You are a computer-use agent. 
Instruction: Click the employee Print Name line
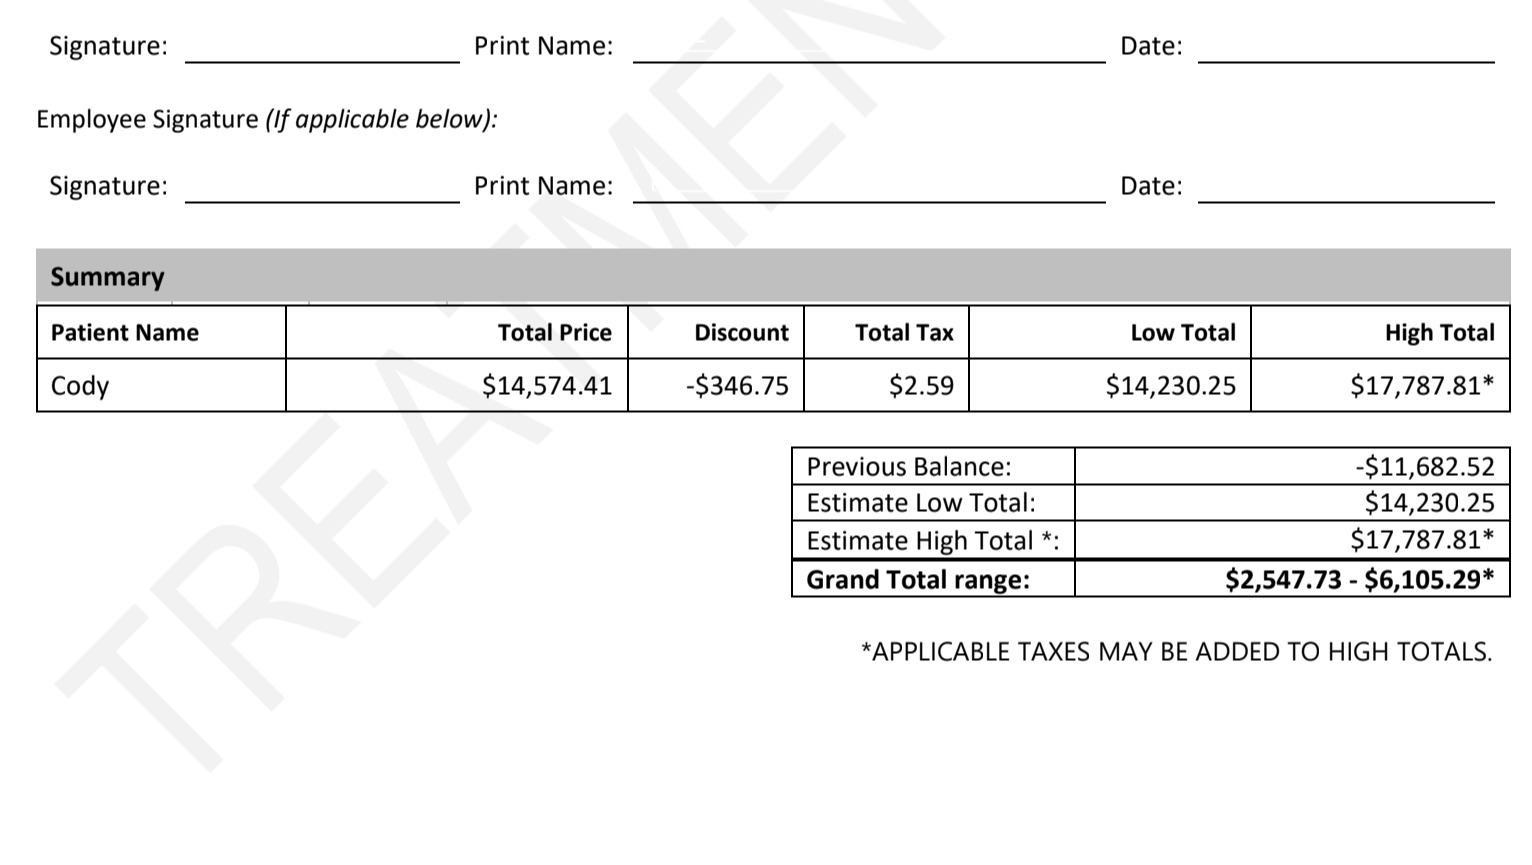pos(869,188)
